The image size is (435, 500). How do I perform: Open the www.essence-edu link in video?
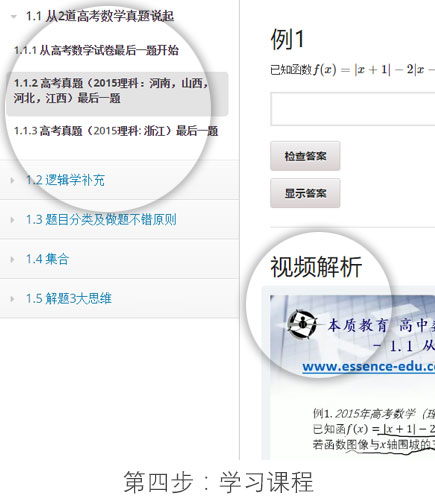pyautogui.click(x=369, y=366)
